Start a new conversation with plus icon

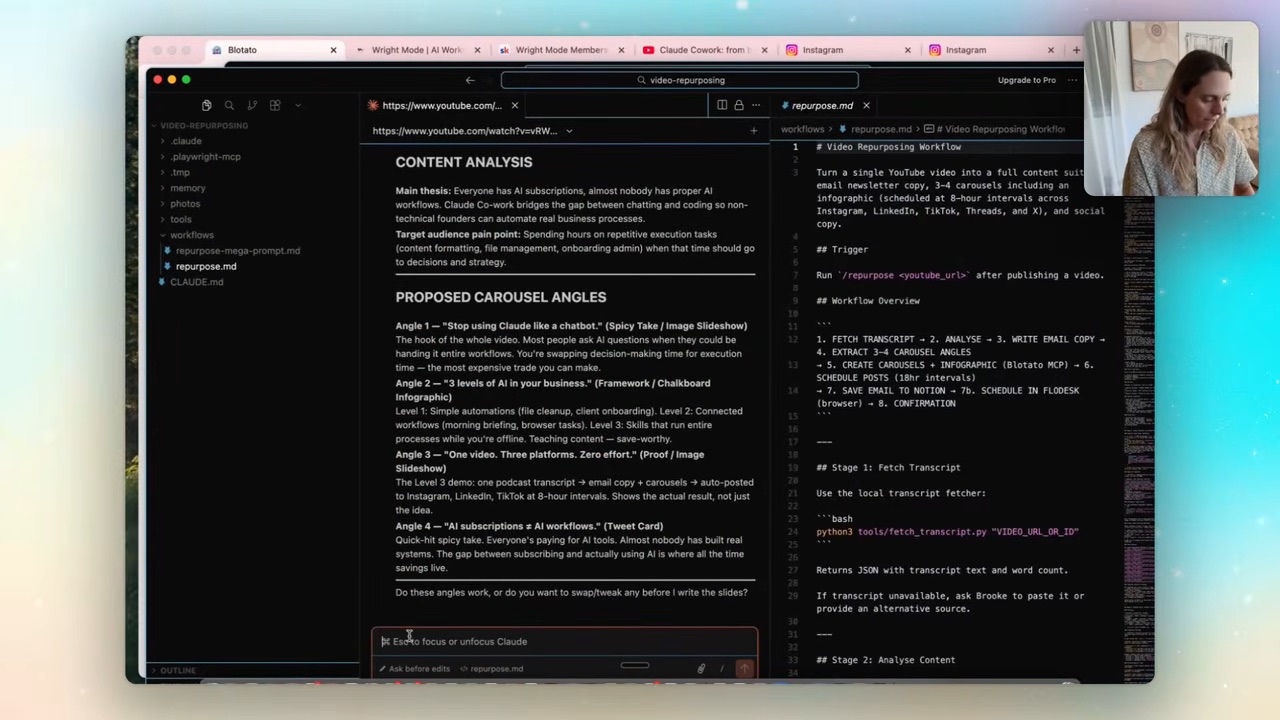click(754, 131)
